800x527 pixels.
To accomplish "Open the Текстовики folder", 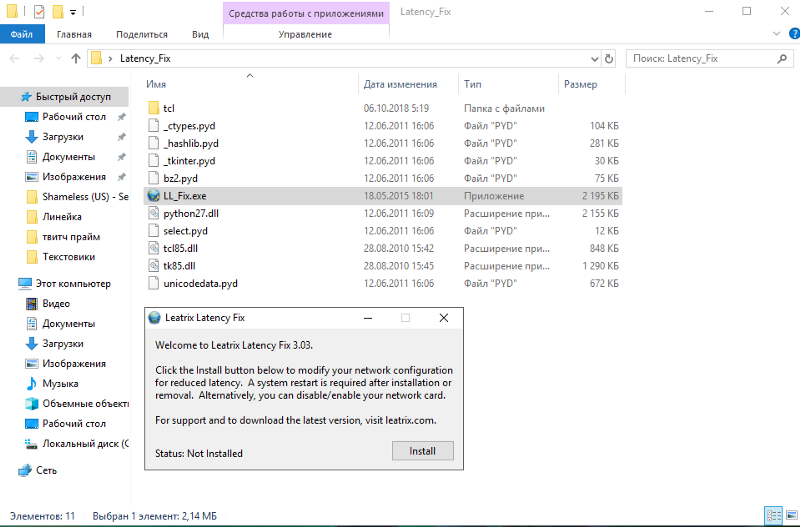I will [x=68, y=257].
